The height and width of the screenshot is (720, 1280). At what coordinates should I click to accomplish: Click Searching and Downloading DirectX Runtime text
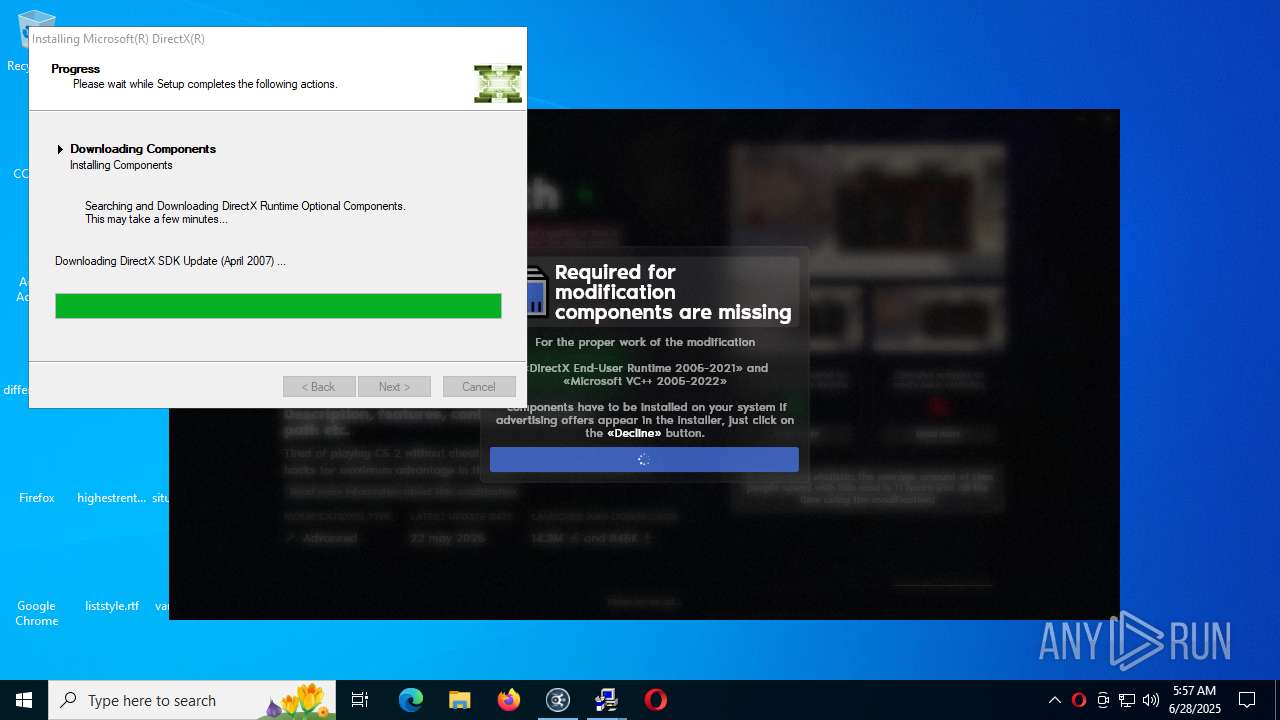(245, 206)
